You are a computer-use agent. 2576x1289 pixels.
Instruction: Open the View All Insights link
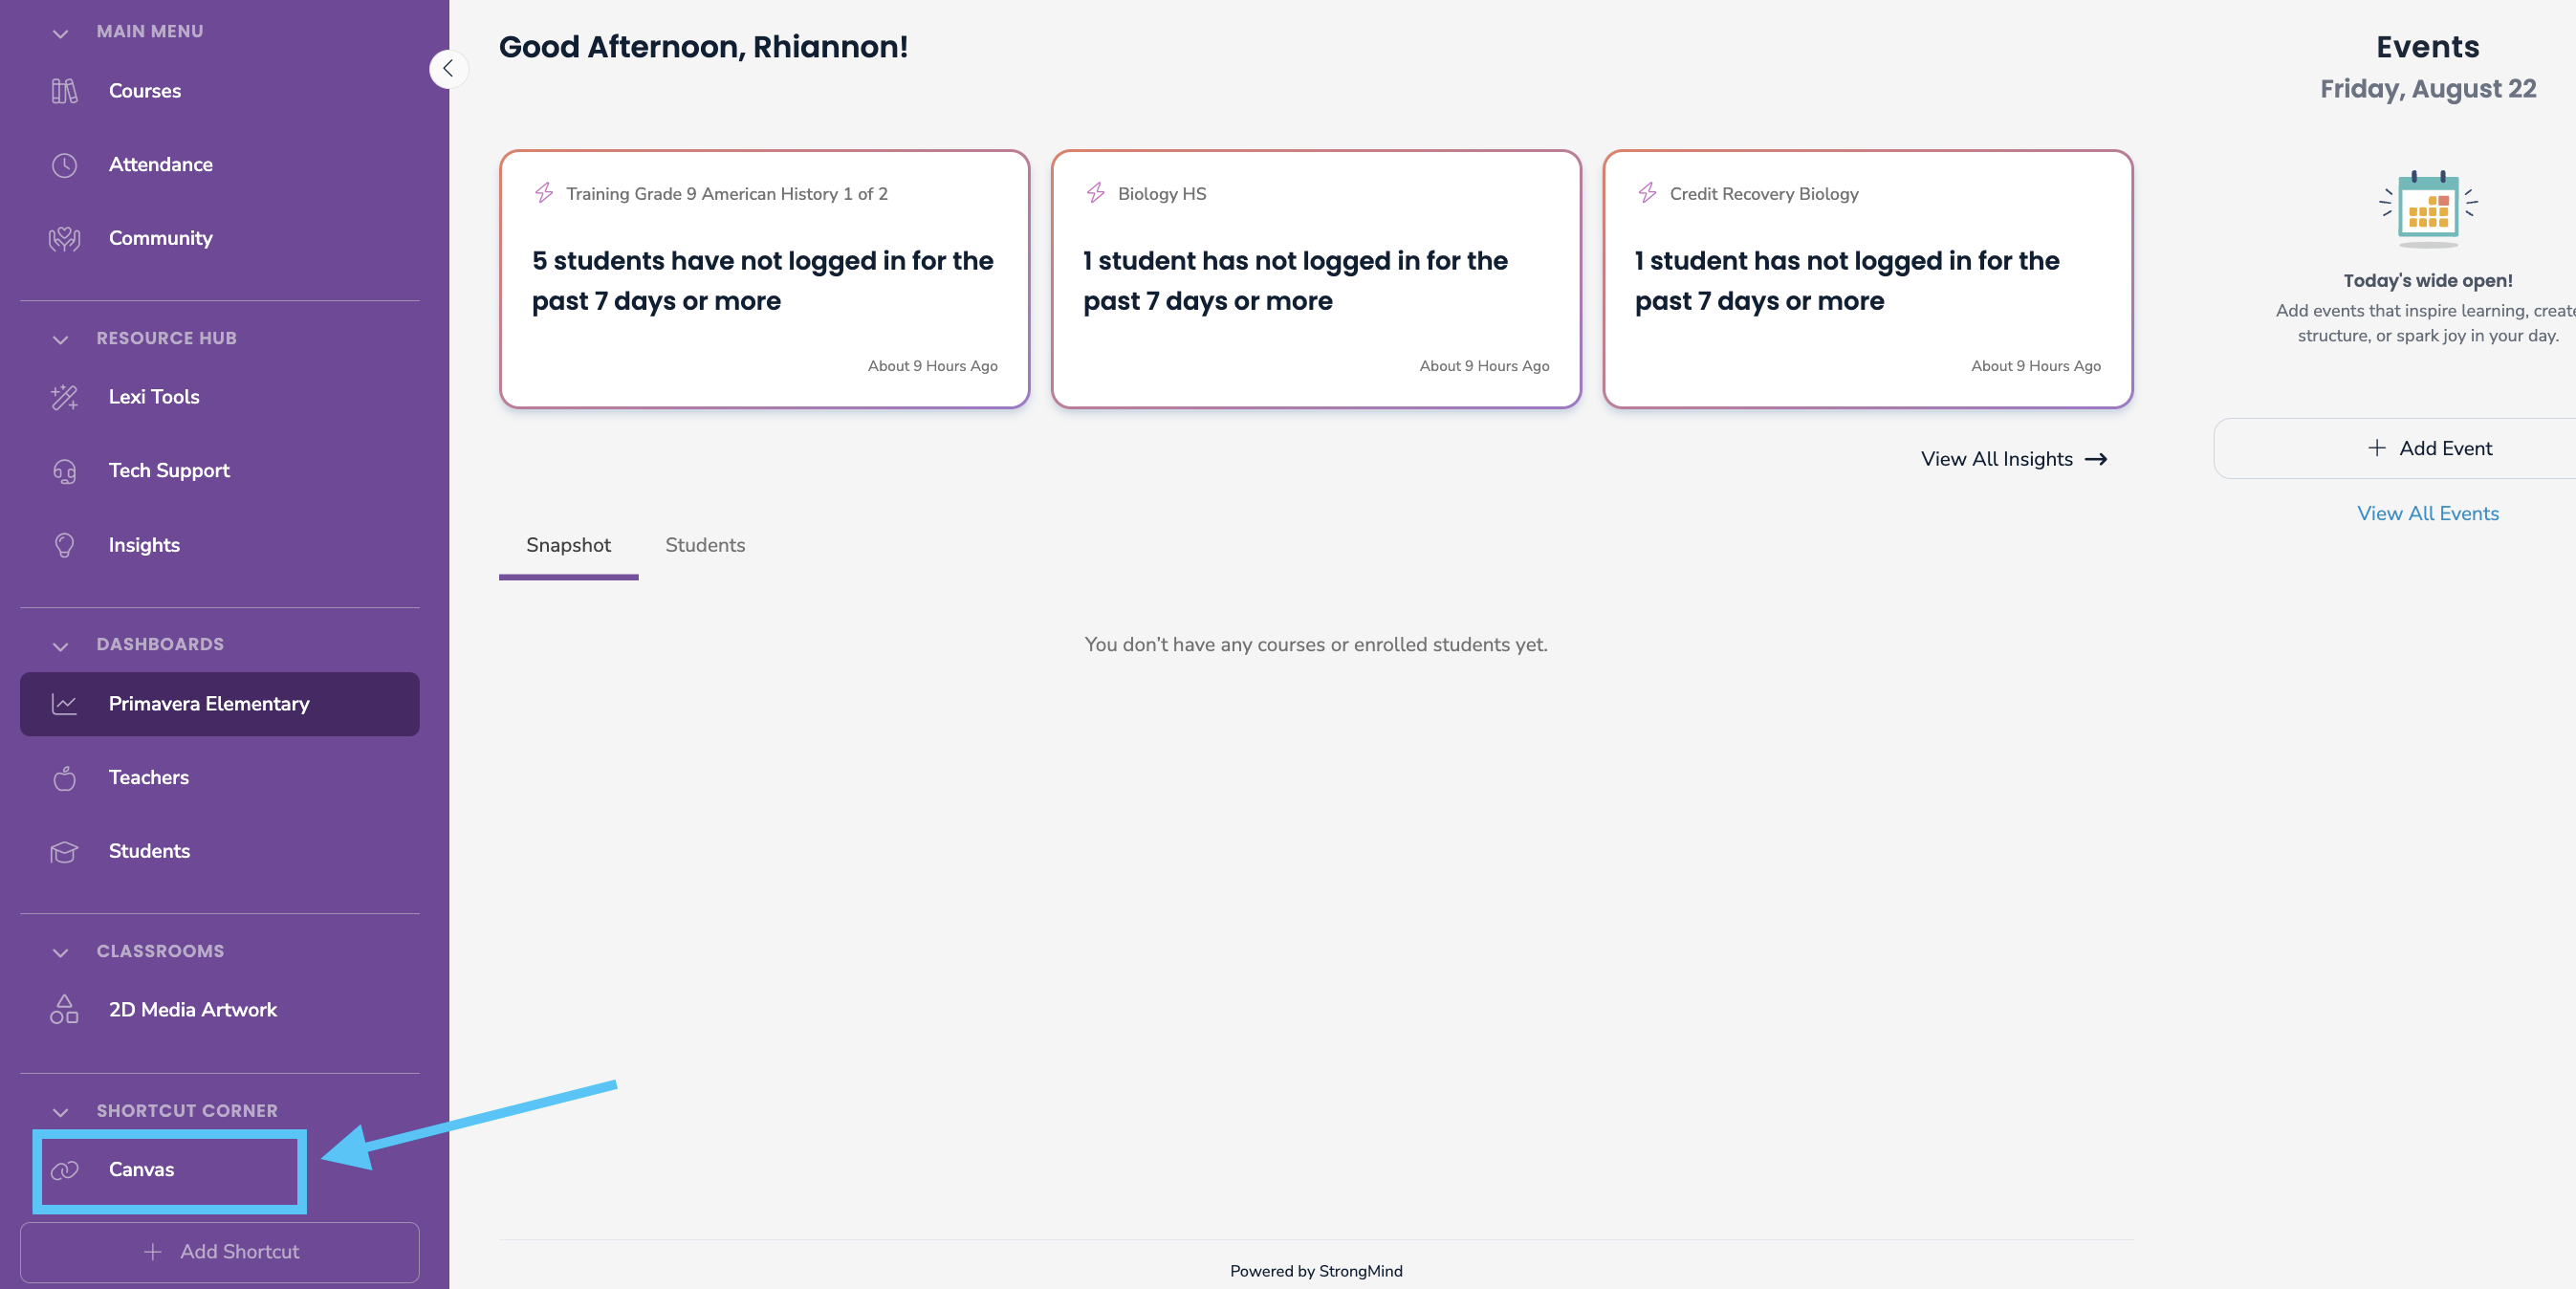coord(2014,459)
